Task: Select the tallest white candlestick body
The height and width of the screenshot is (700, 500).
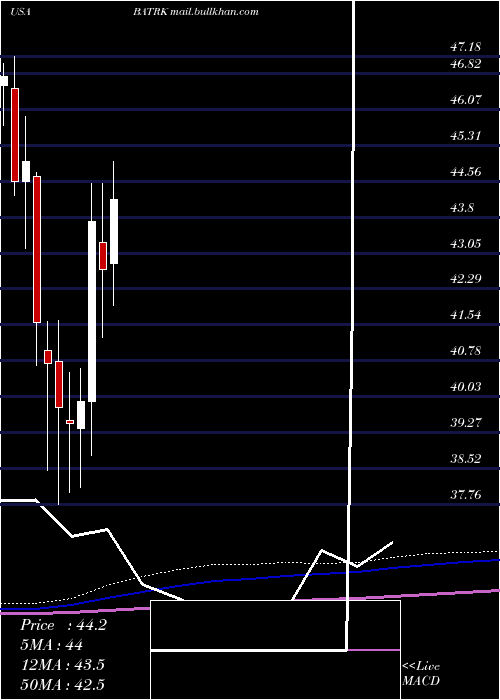Action: pyautogui.click(x=92, y=312)
